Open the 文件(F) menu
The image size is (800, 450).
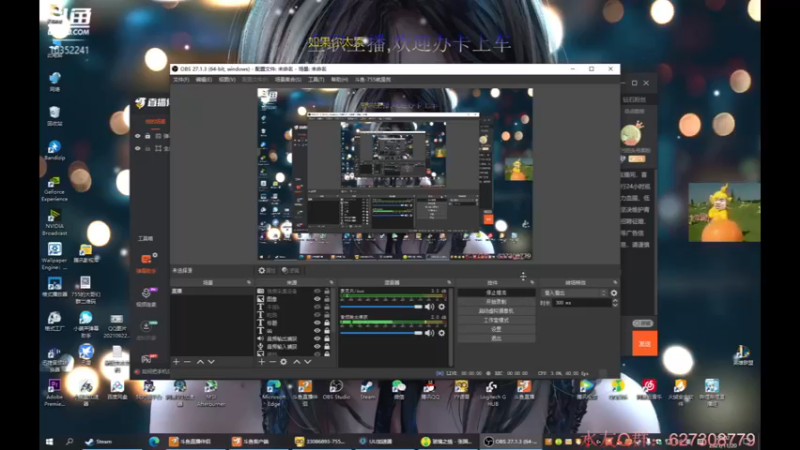[x=181, y=80]
